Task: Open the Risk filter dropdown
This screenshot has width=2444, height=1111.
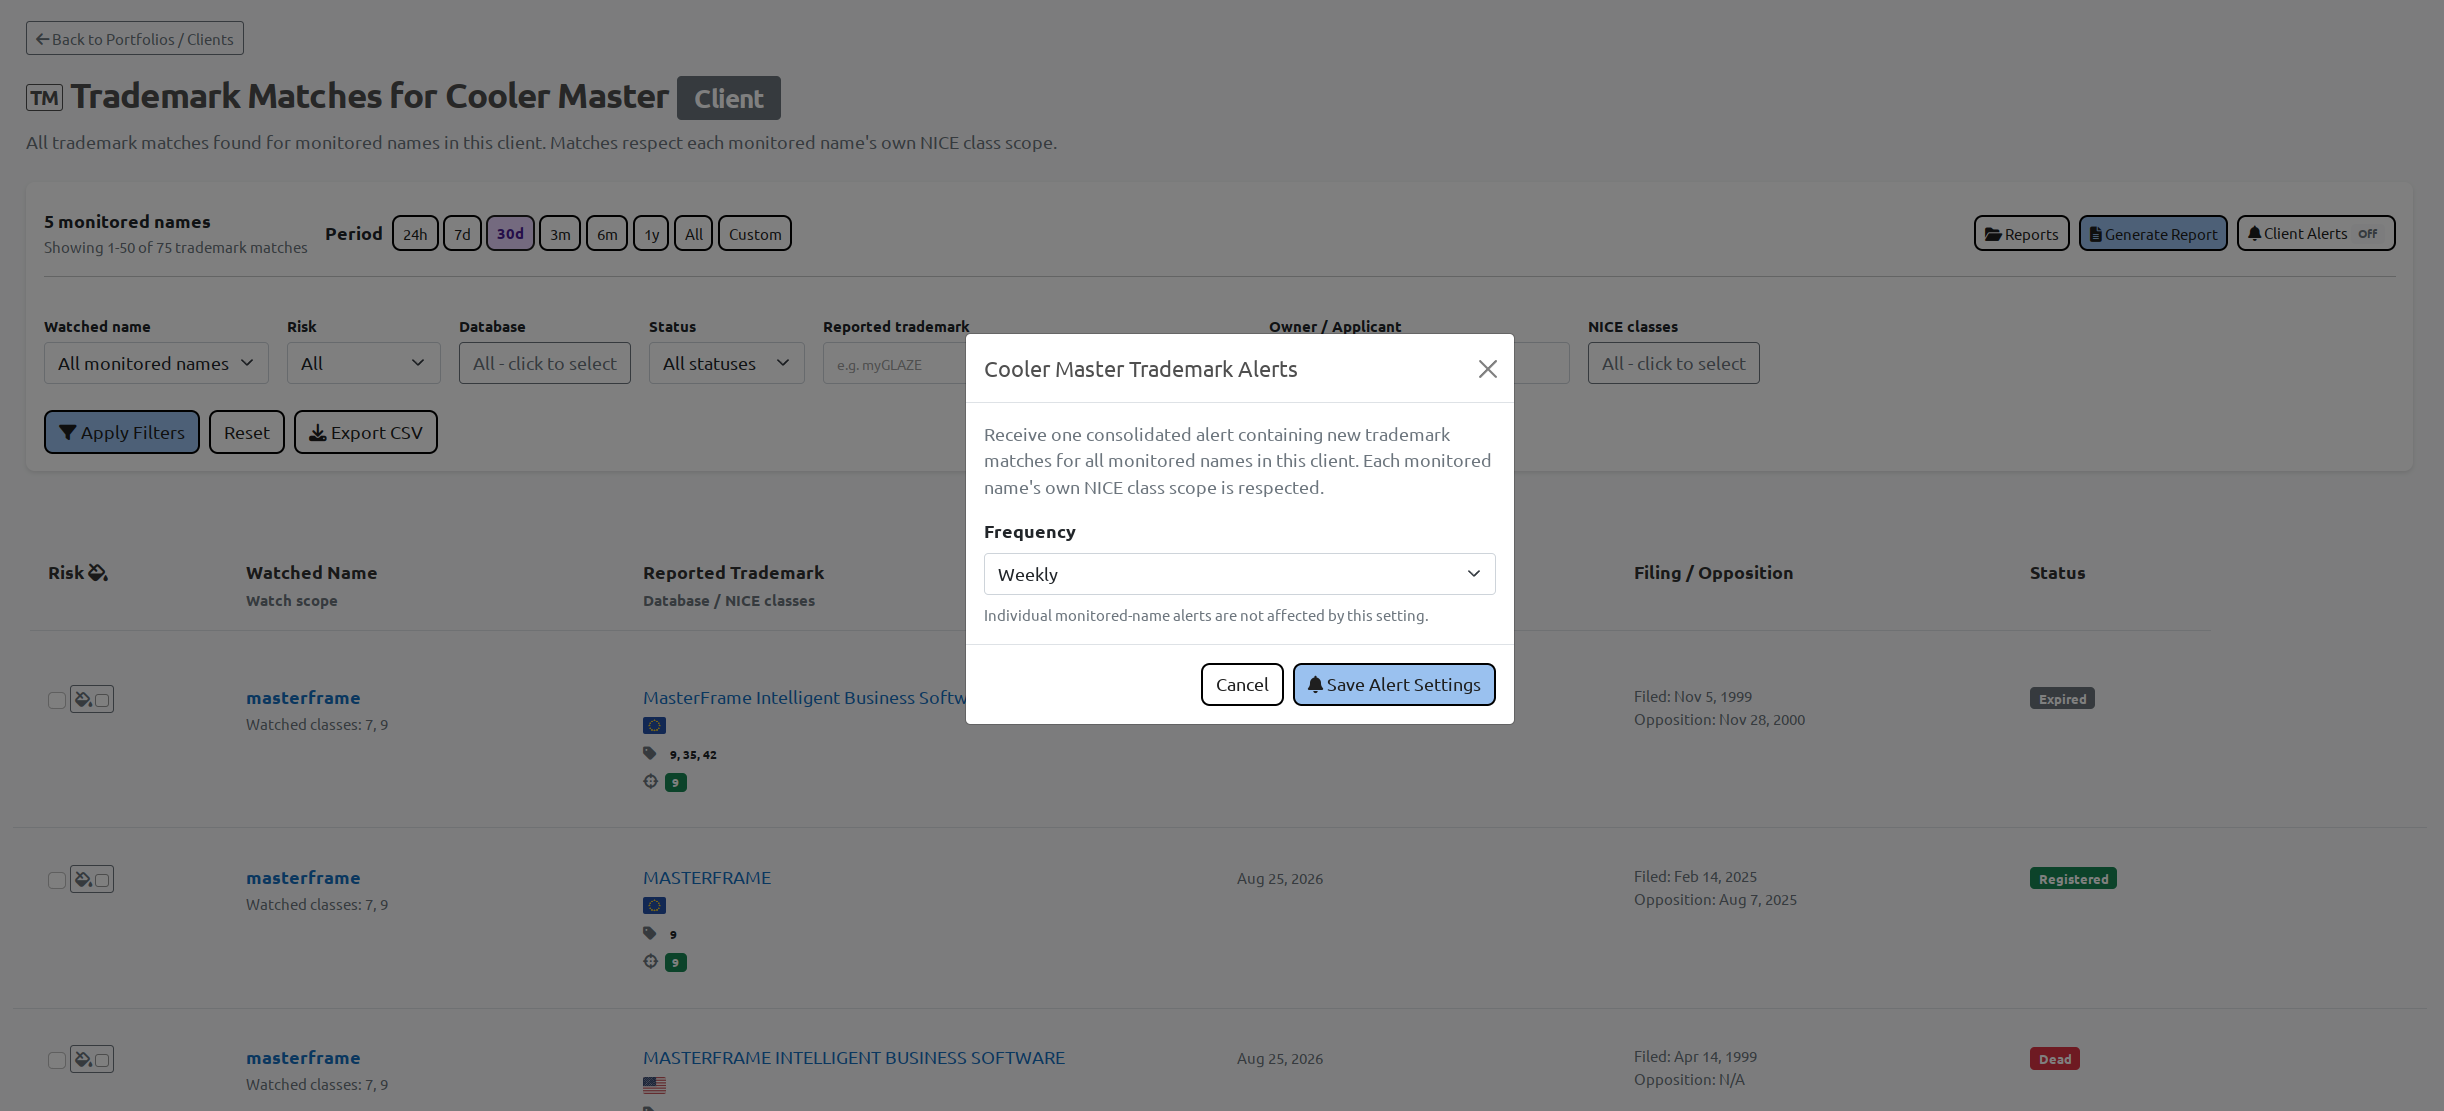Action: coord(363,364)
